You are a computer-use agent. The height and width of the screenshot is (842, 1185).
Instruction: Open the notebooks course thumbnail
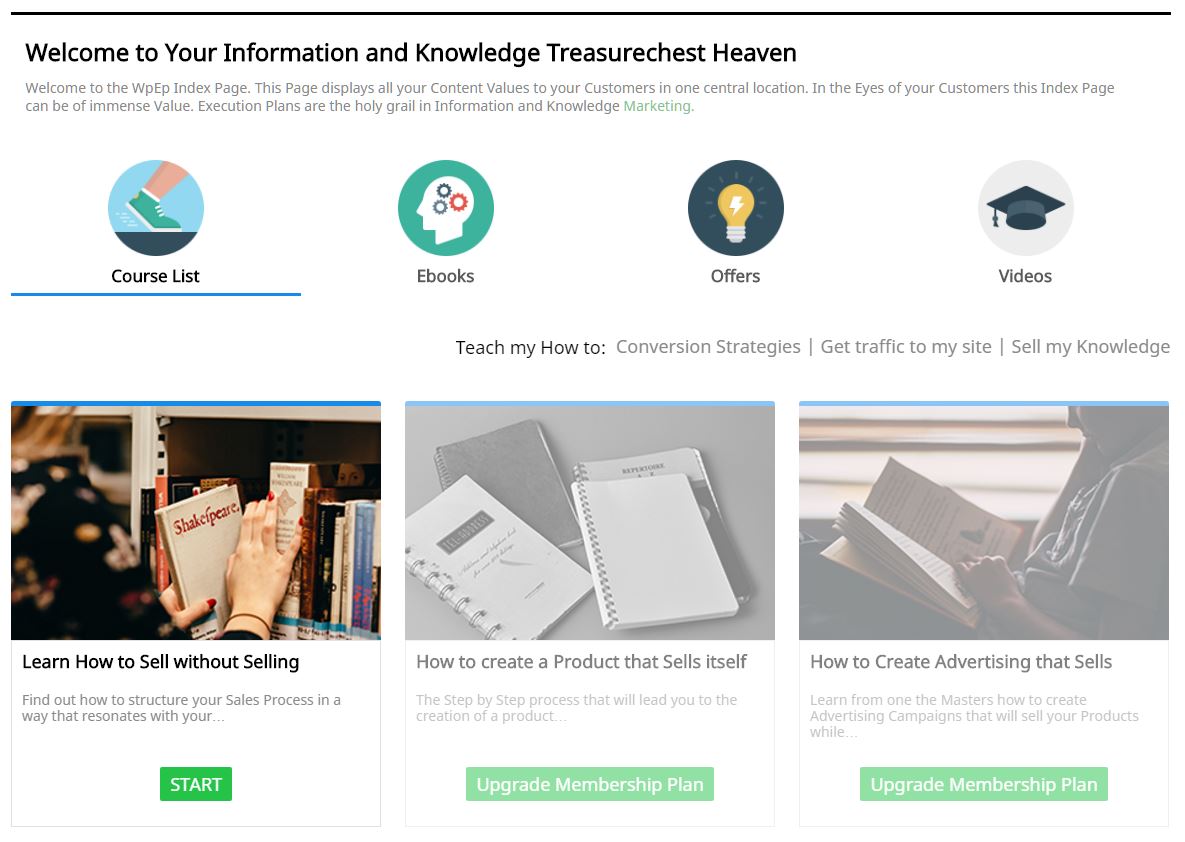click(589, 523)
